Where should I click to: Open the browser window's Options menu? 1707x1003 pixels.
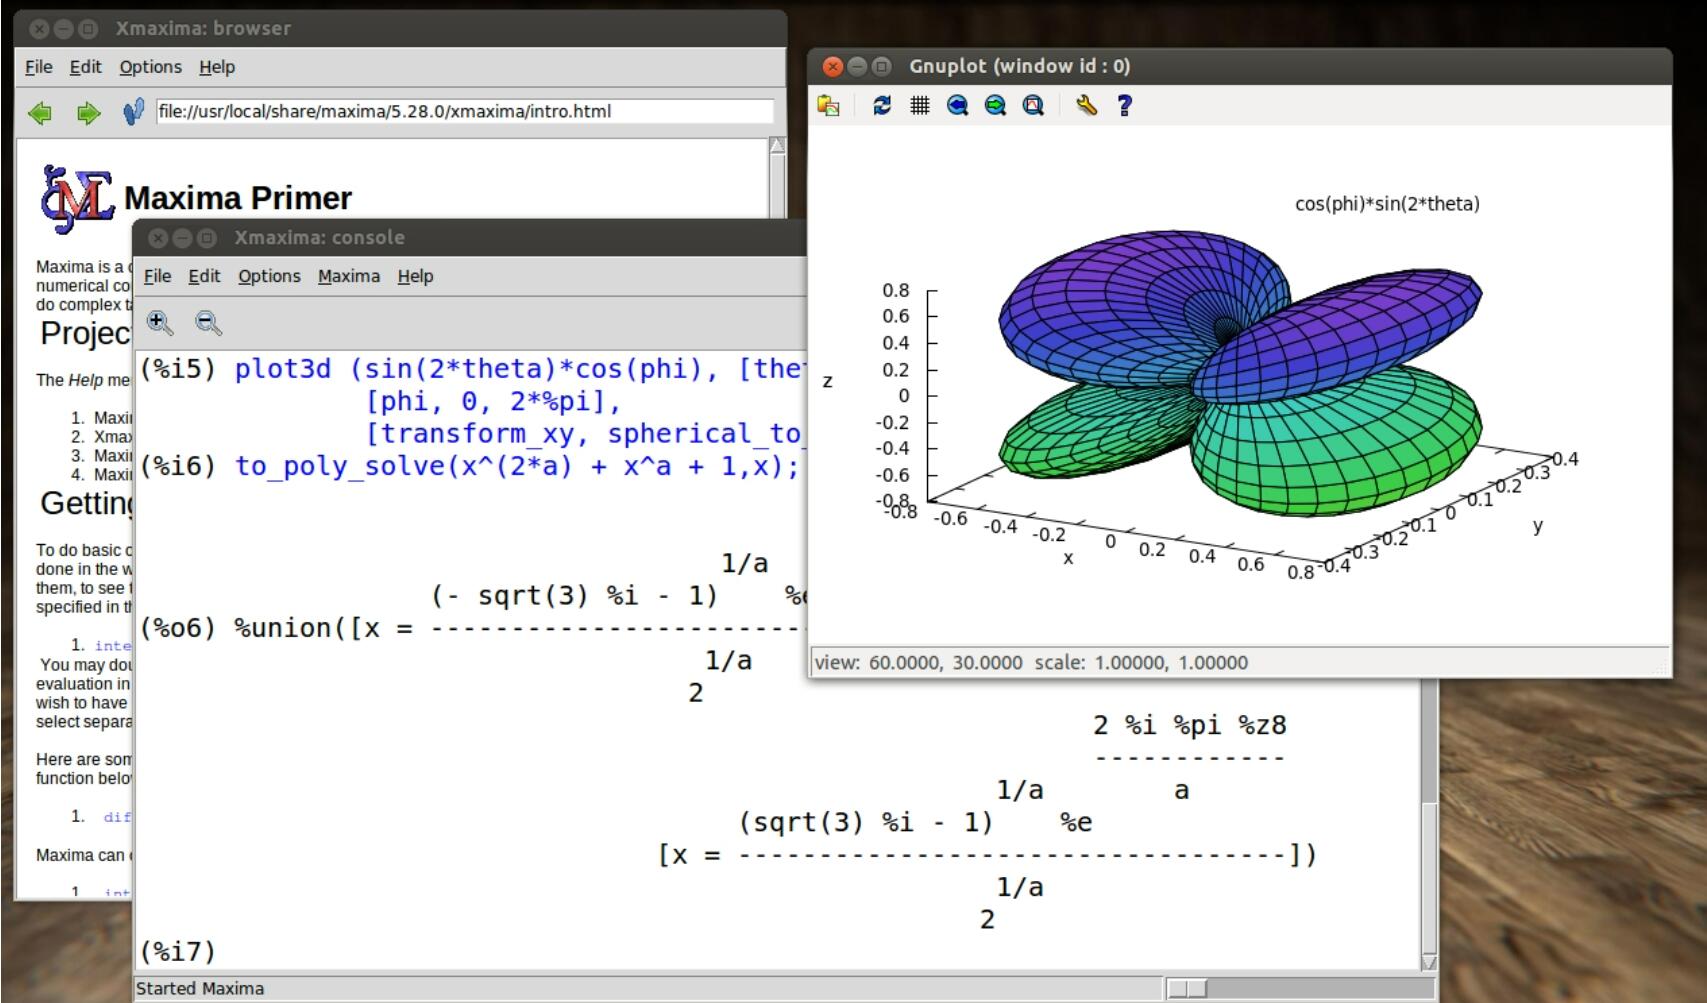[150, 67]
